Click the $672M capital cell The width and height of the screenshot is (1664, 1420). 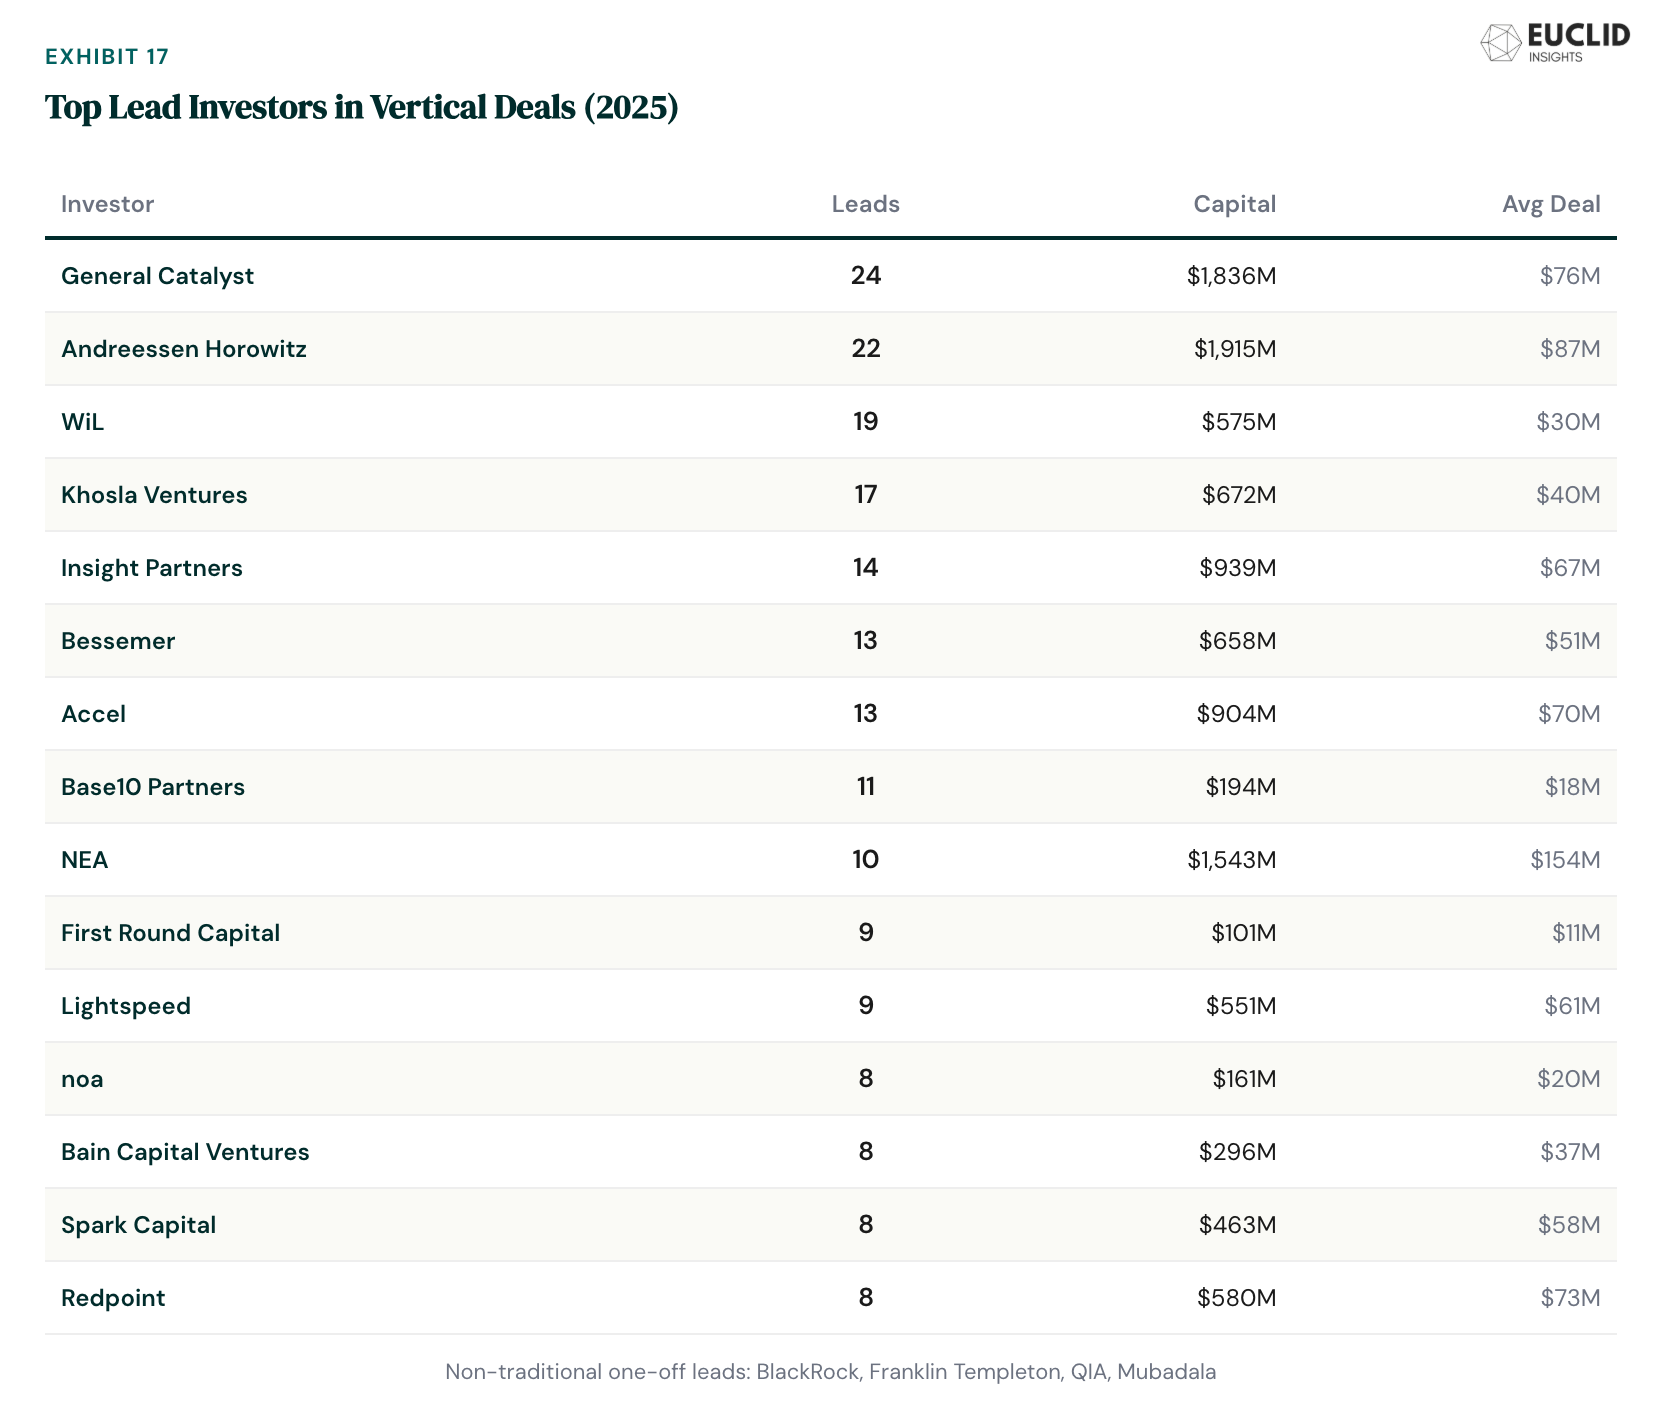coord(1239,495)
